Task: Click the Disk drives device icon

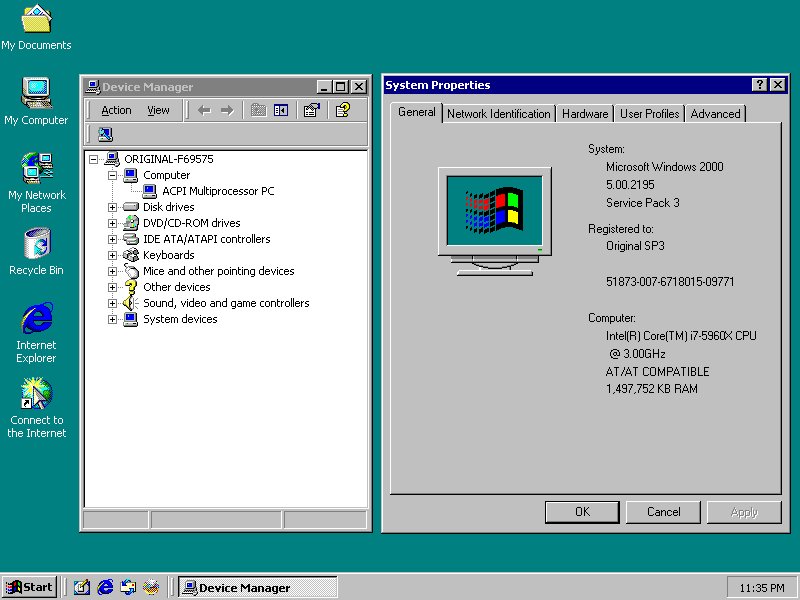Action: tap(131, 207)
